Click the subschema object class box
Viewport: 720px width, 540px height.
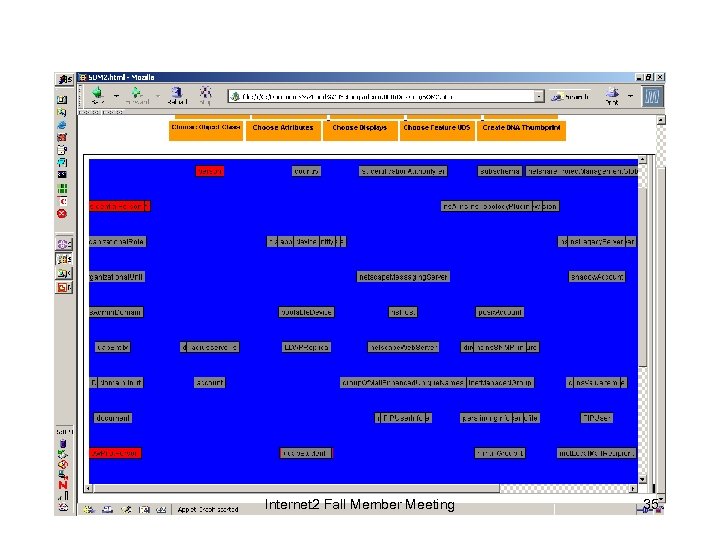pos(500,171)
